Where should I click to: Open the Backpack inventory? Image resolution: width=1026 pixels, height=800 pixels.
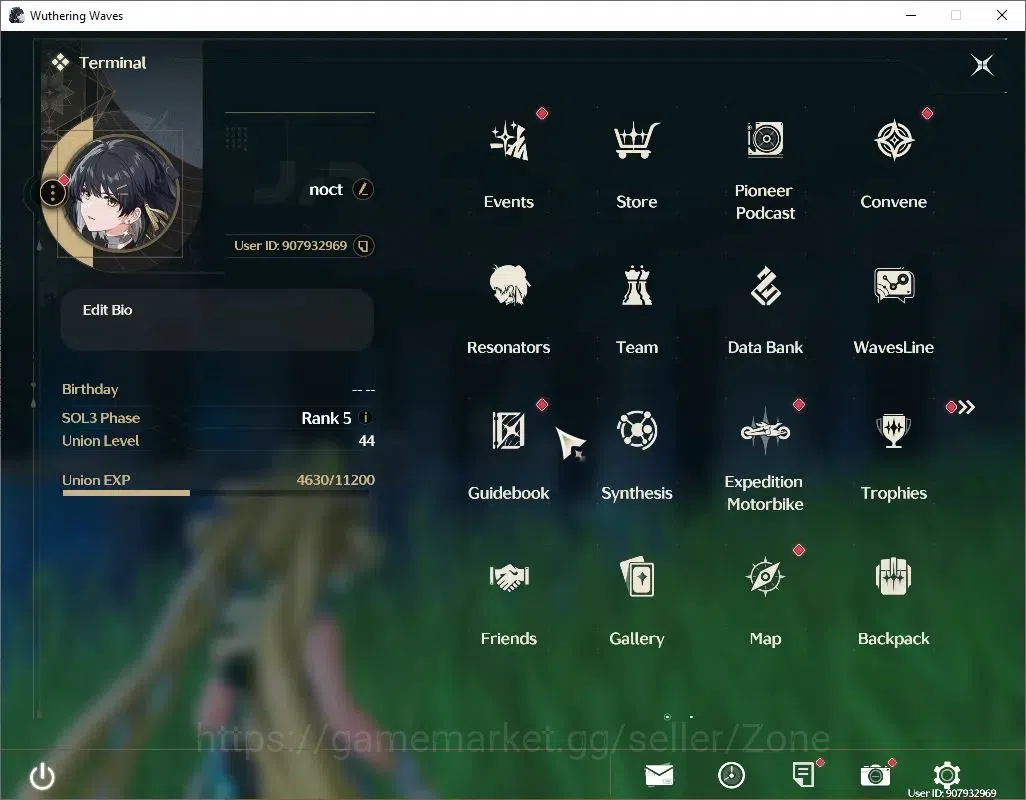tap(893, 576)
